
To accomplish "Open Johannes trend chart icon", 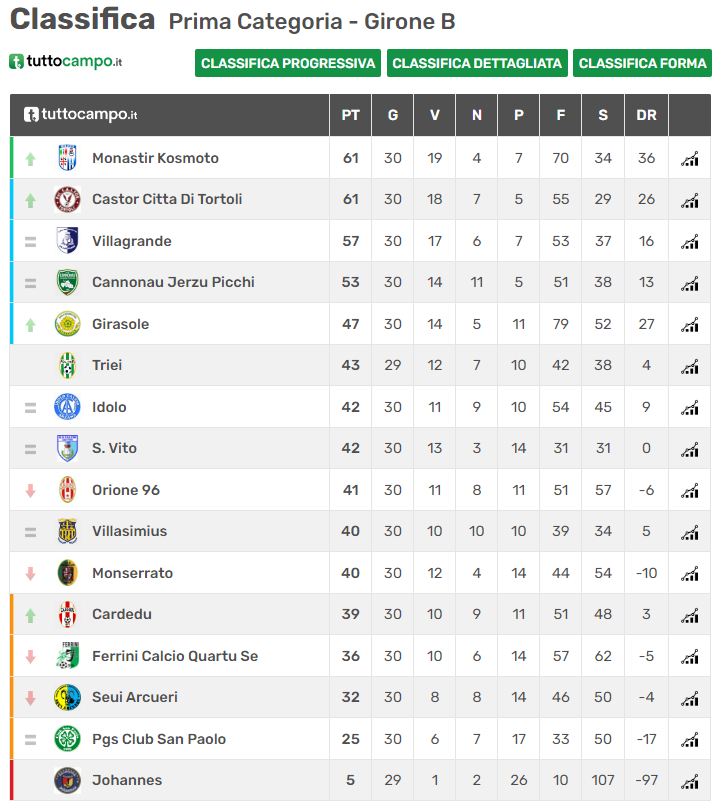I will click(689, 781).
